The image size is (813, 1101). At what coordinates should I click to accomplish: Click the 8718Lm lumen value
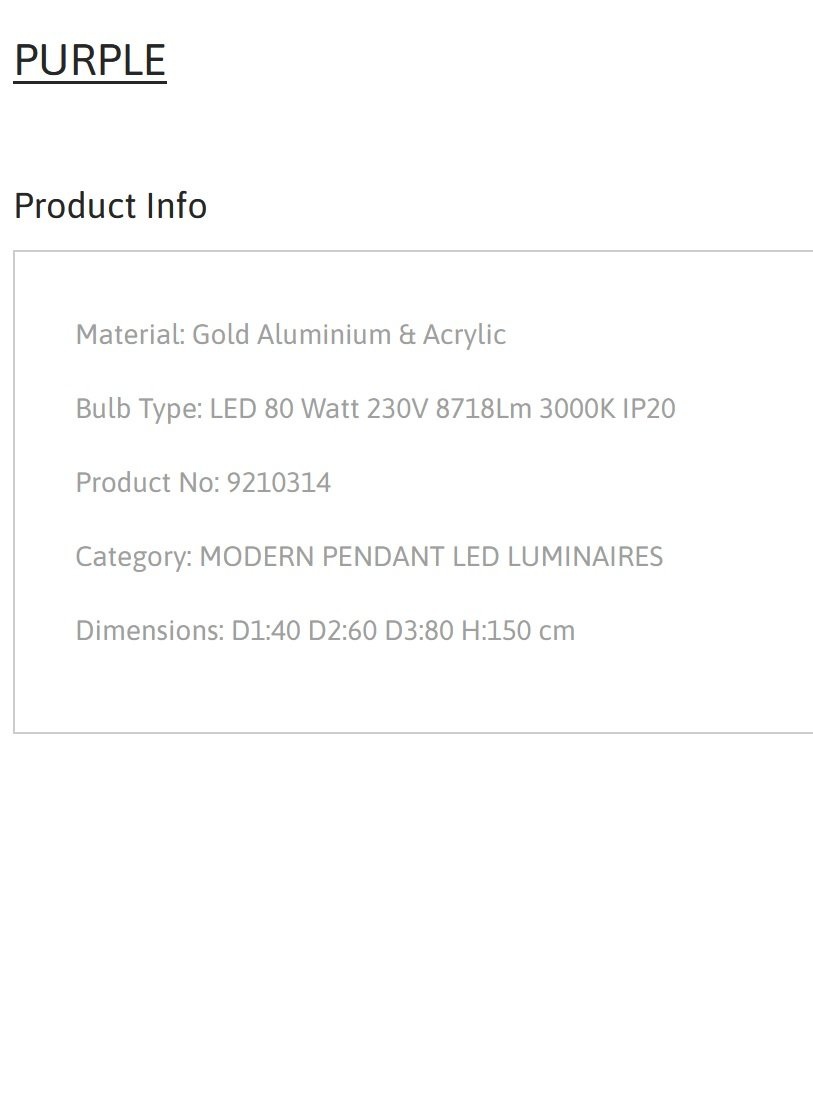coord(484,409)
